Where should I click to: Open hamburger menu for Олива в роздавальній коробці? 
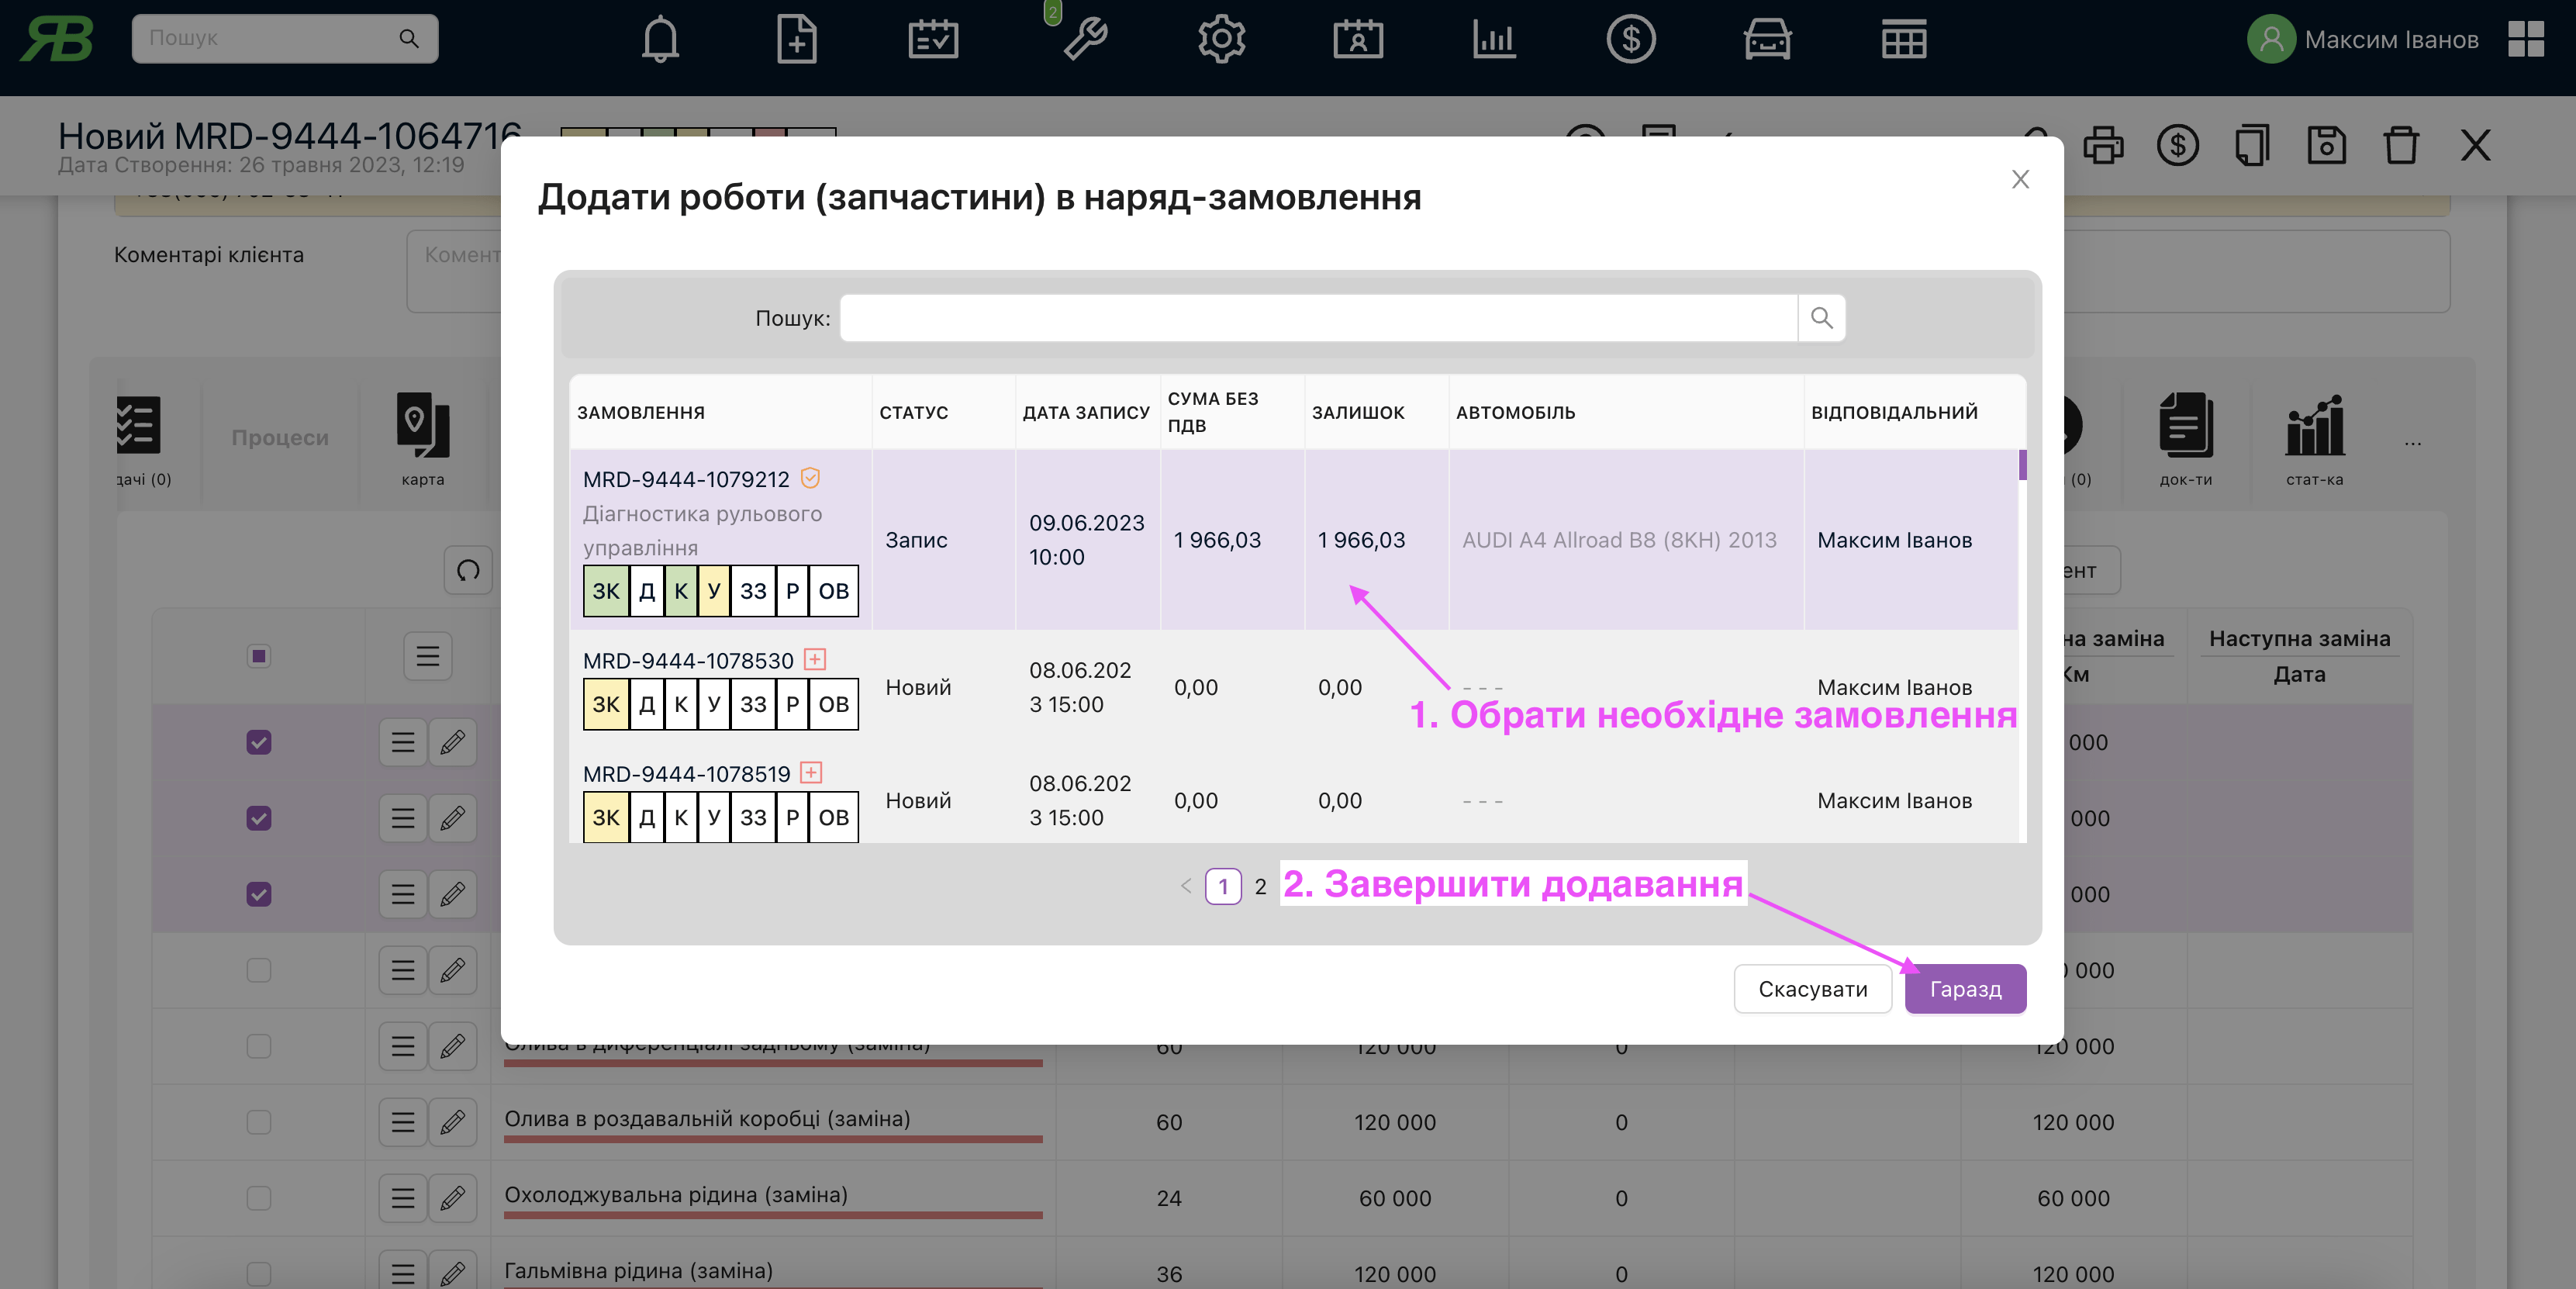(x=403, y=1122)
